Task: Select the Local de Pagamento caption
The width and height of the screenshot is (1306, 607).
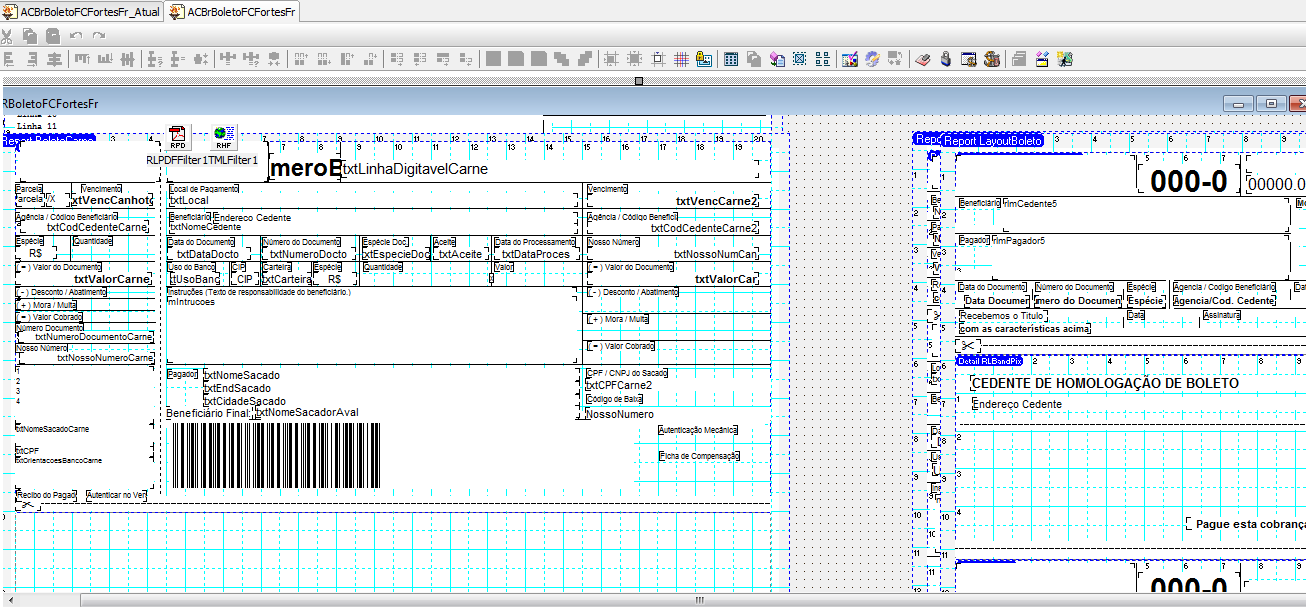Action: (204, 188)
